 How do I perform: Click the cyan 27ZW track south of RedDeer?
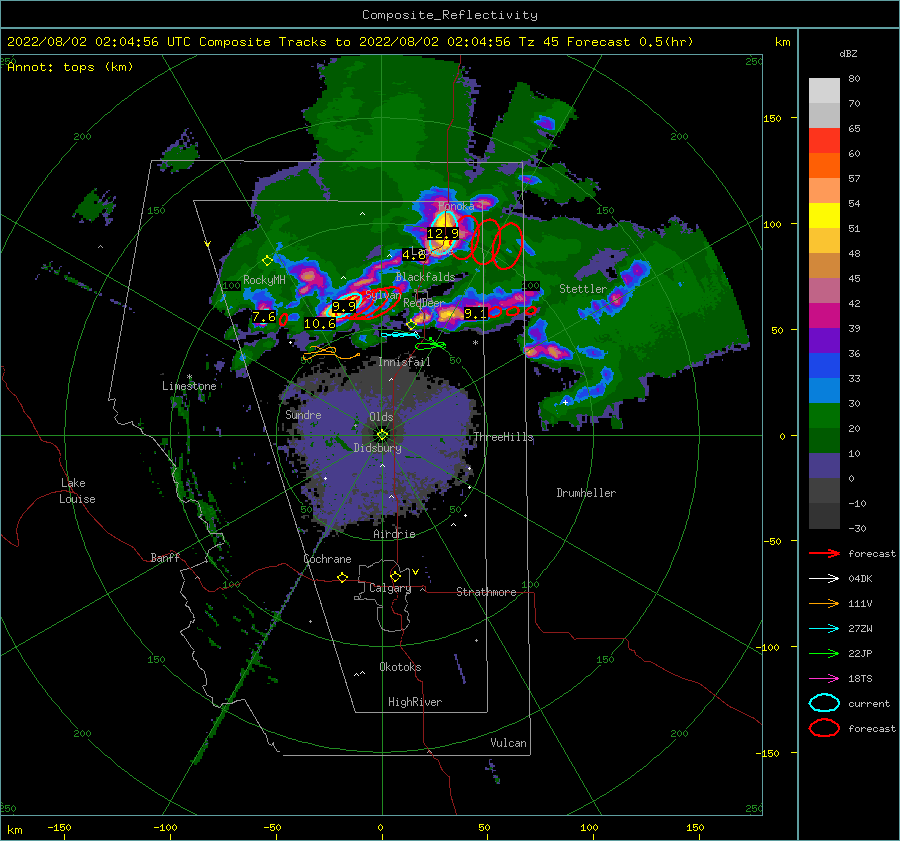[x=400, y=334]
